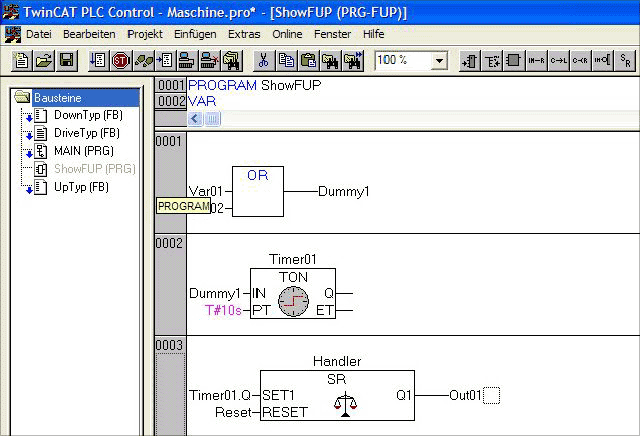Click the TwinCAT application icon in the menu bar

13,34
